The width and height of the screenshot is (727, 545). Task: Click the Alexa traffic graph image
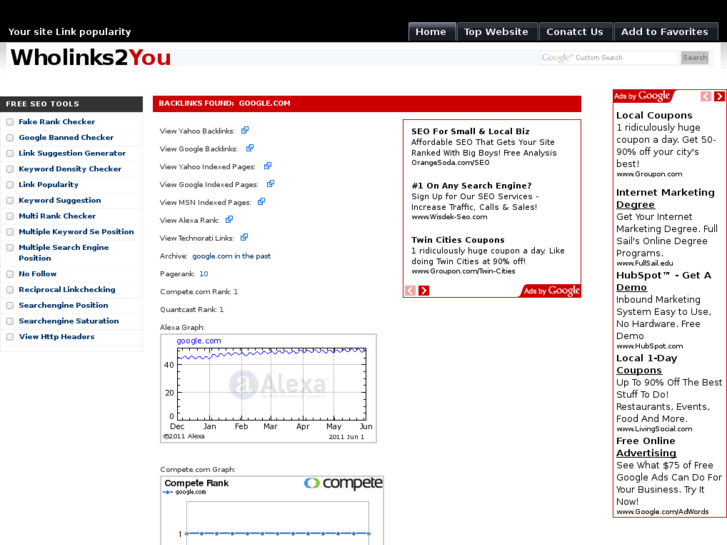268,388
